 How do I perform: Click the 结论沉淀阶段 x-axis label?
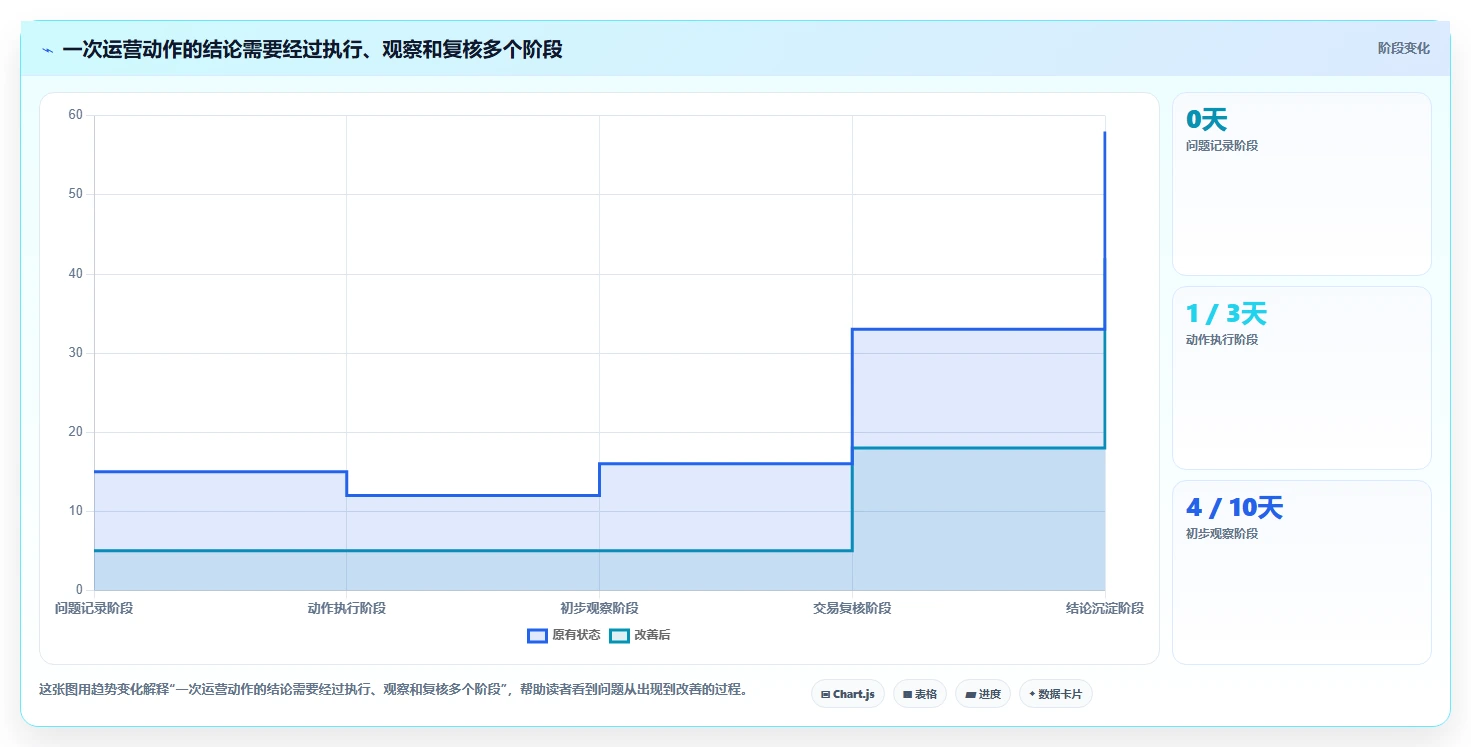1105,608
